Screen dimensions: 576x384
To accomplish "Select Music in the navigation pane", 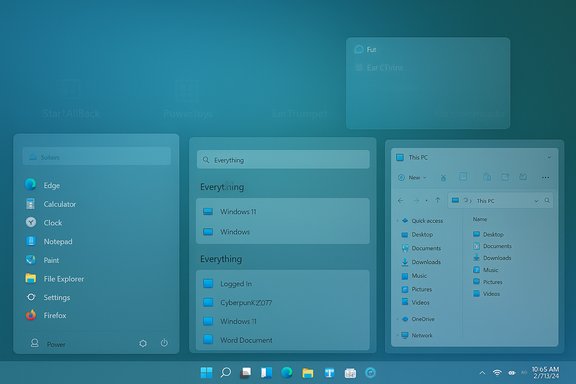I will pyautogui.click(x=414, y=276).
